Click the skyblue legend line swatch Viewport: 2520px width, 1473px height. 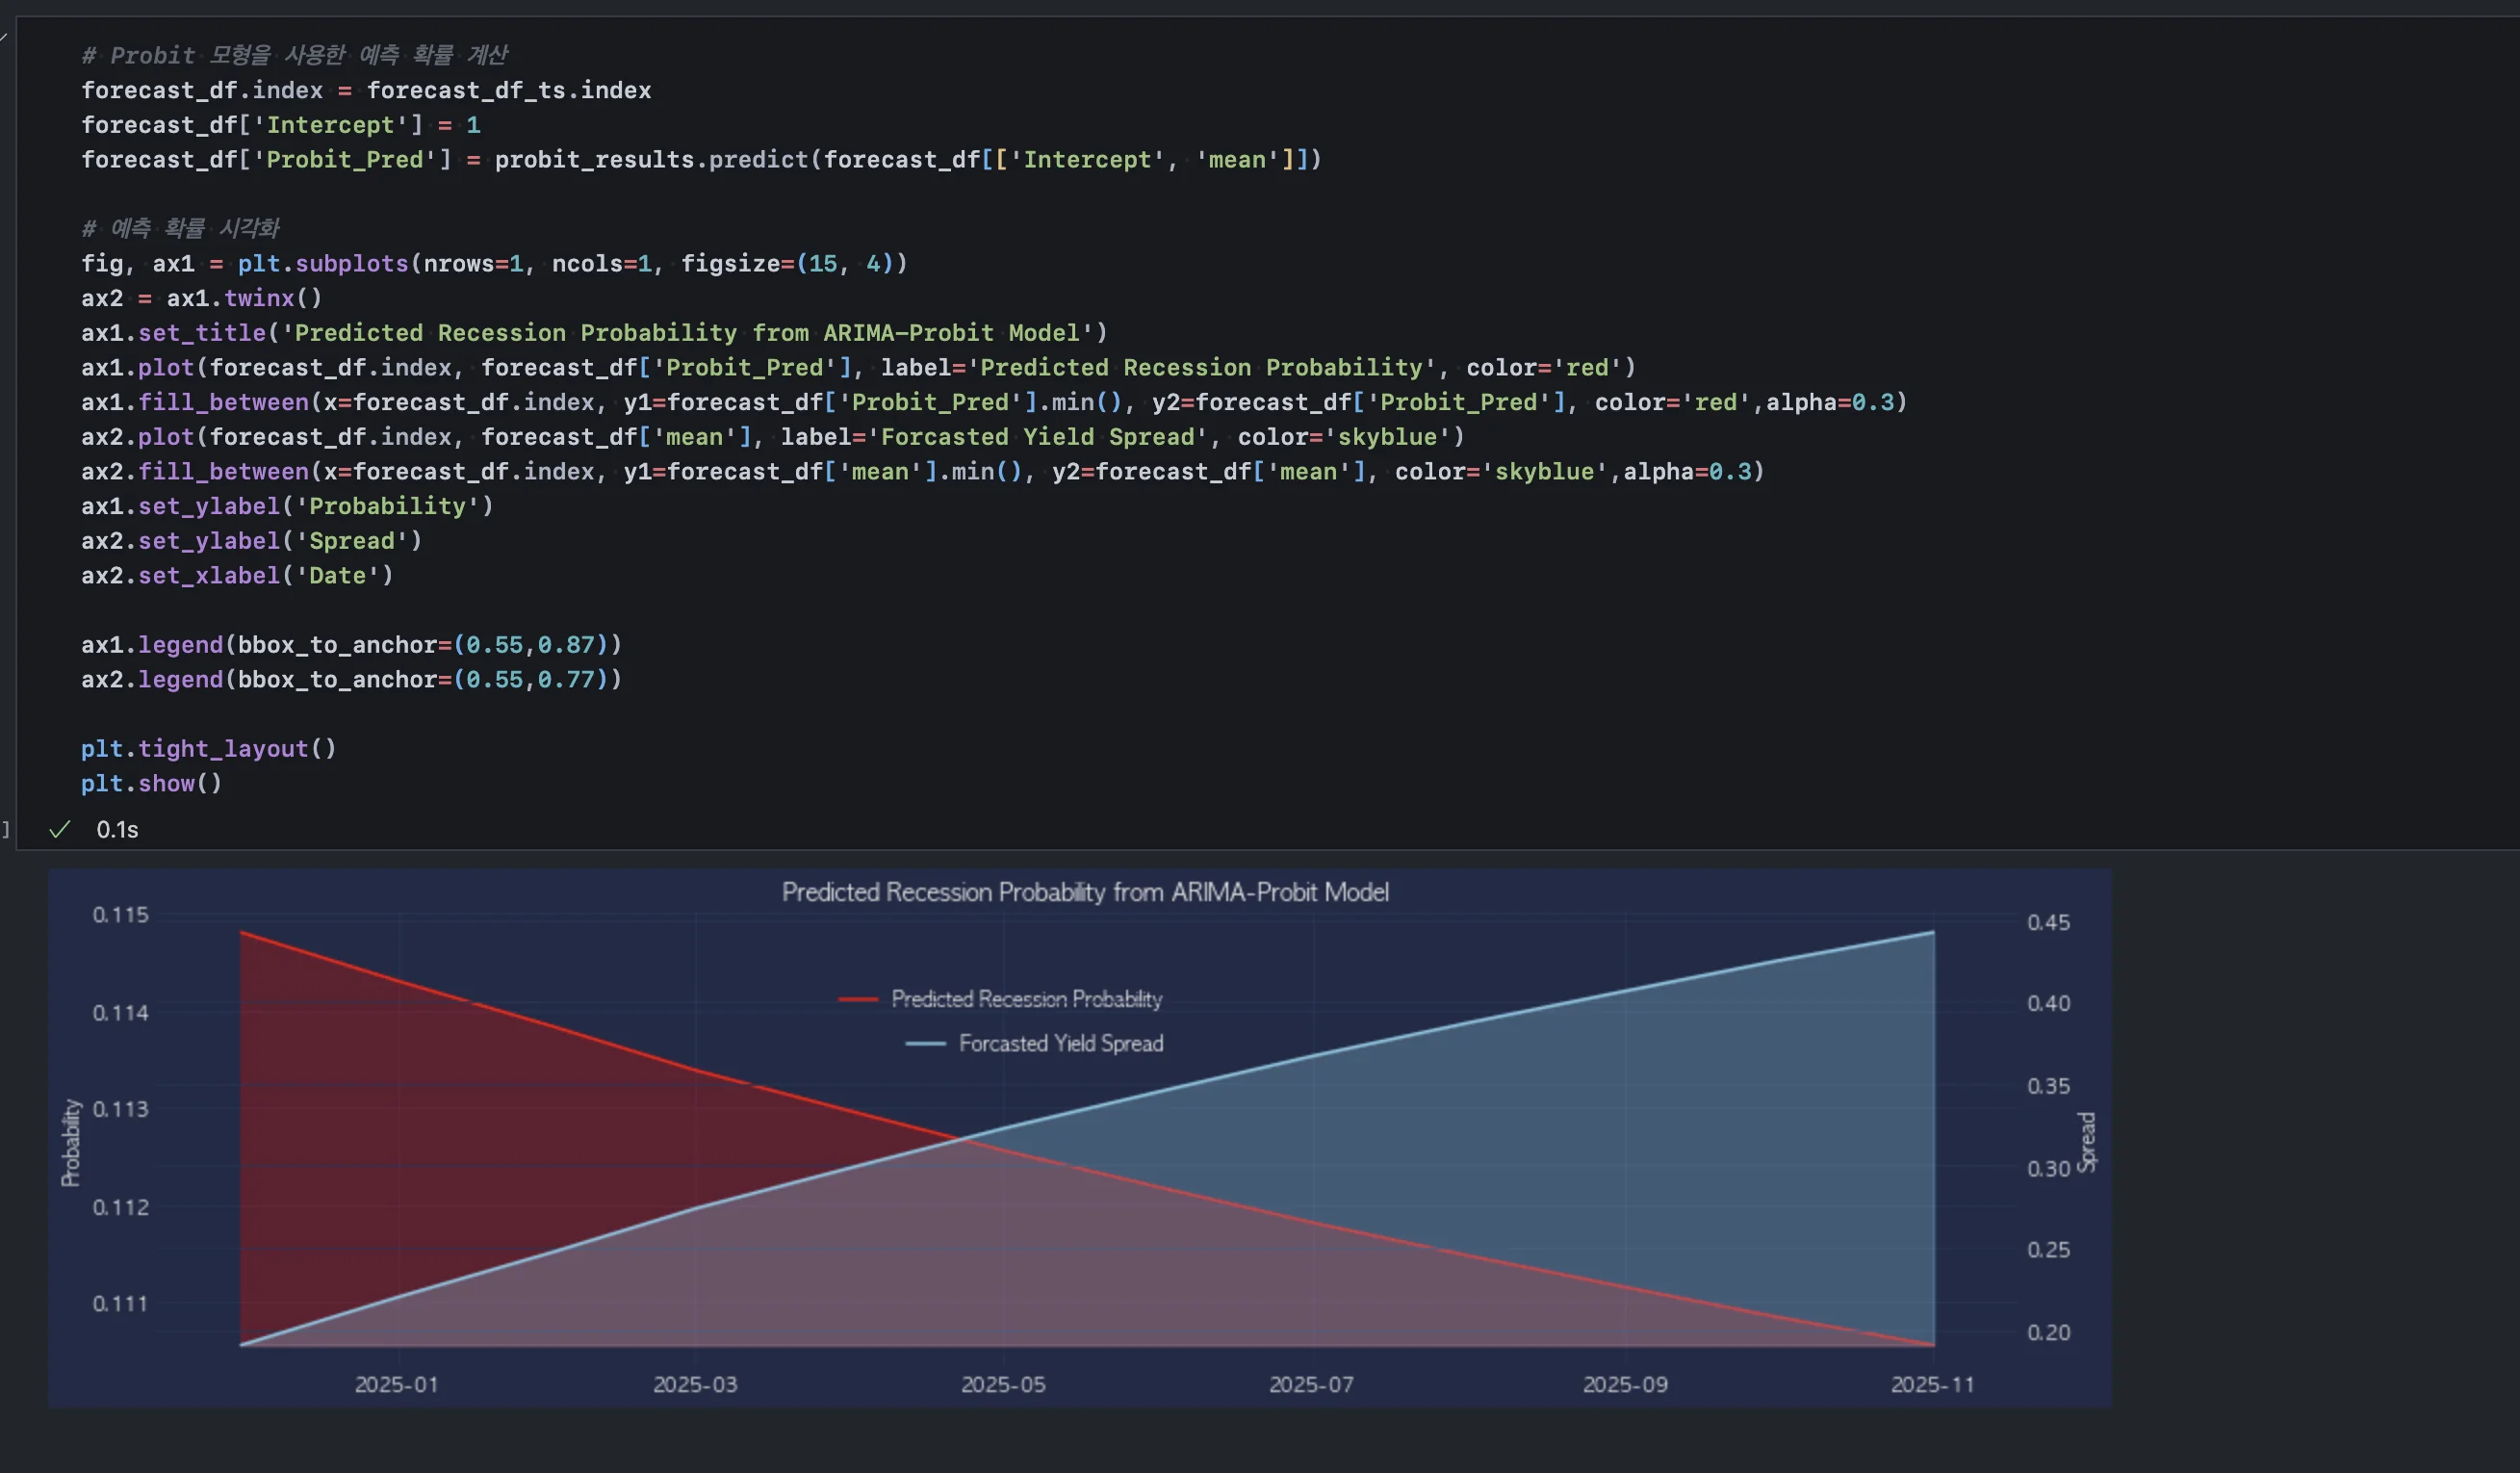pos(925,1043)
